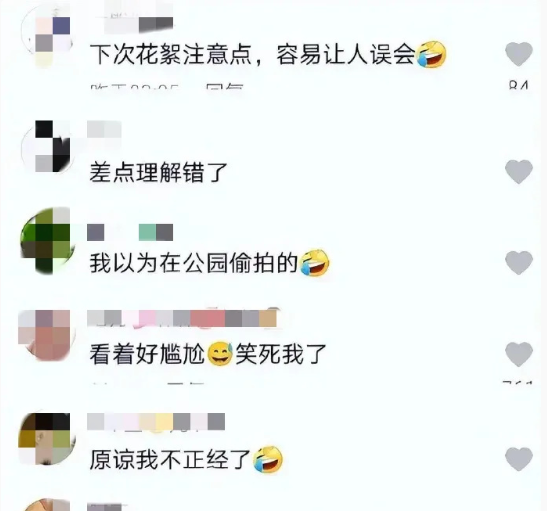Screen dimensions: 547x511
Task: Like the comment '下次花絮注意点'
Action: 519,54
